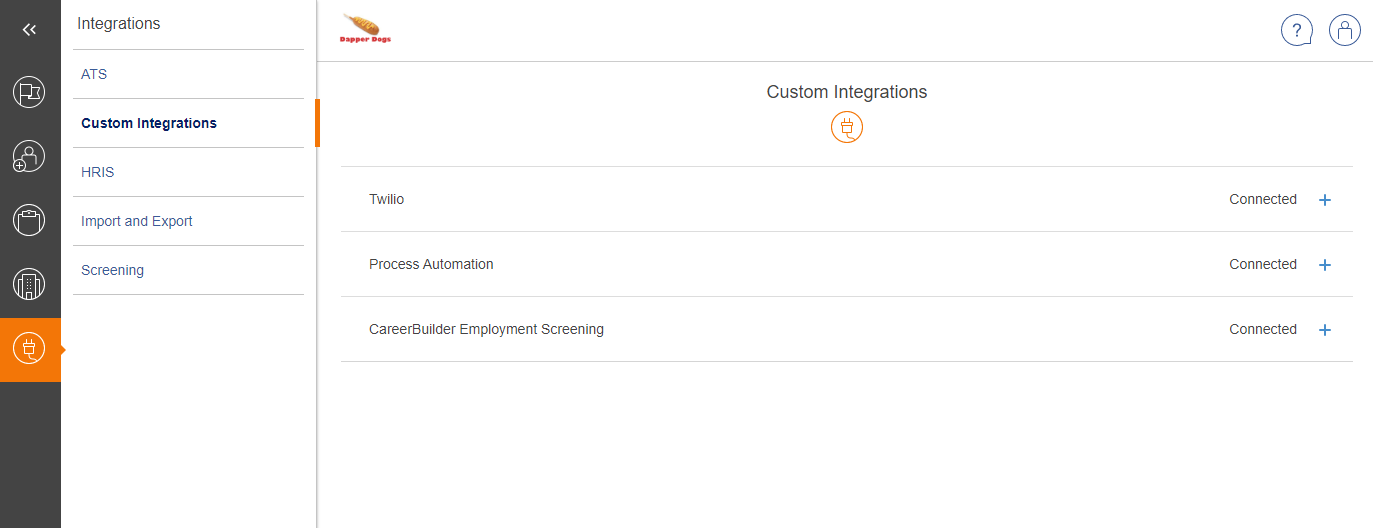
Task: Go to HRIS section
Action: coord(98,172)
